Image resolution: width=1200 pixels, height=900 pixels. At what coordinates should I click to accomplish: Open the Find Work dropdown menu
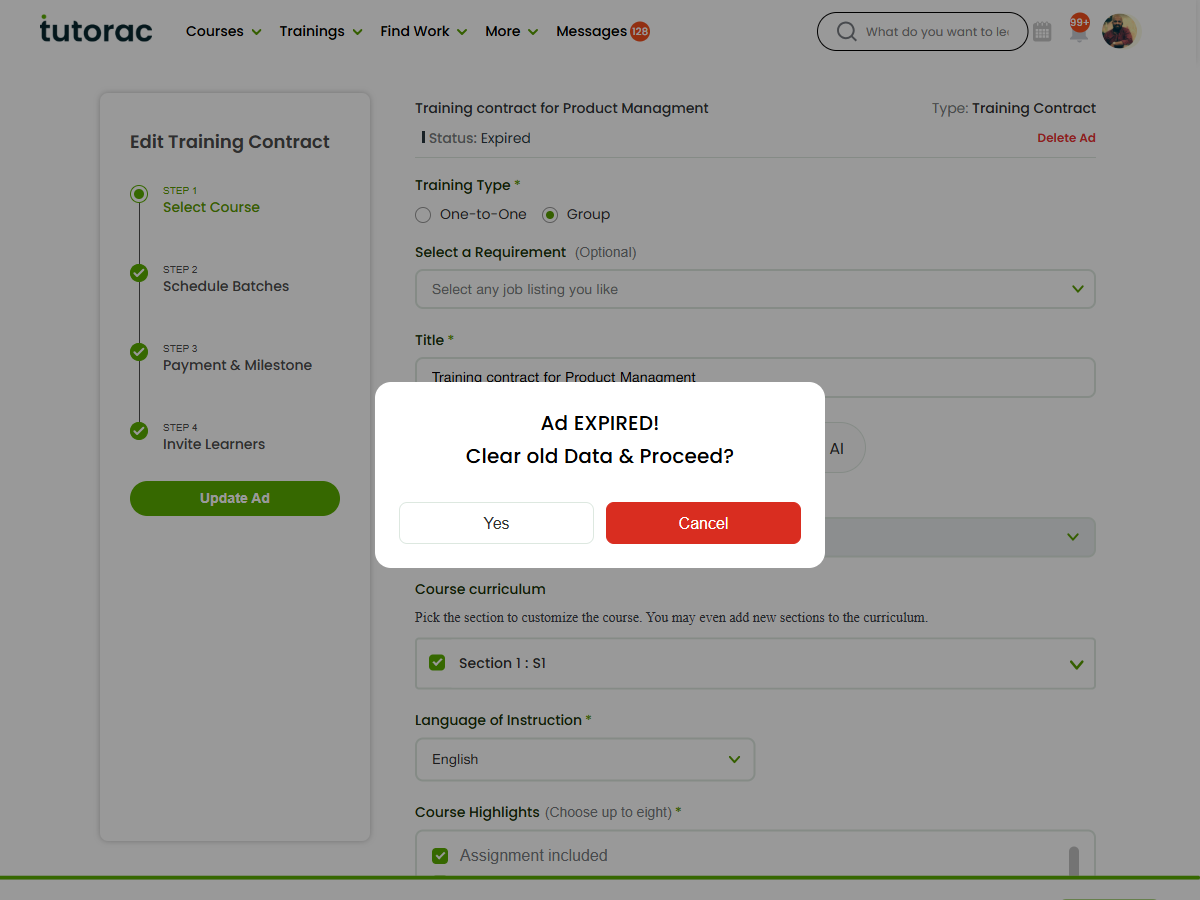[x=424, y=31]
